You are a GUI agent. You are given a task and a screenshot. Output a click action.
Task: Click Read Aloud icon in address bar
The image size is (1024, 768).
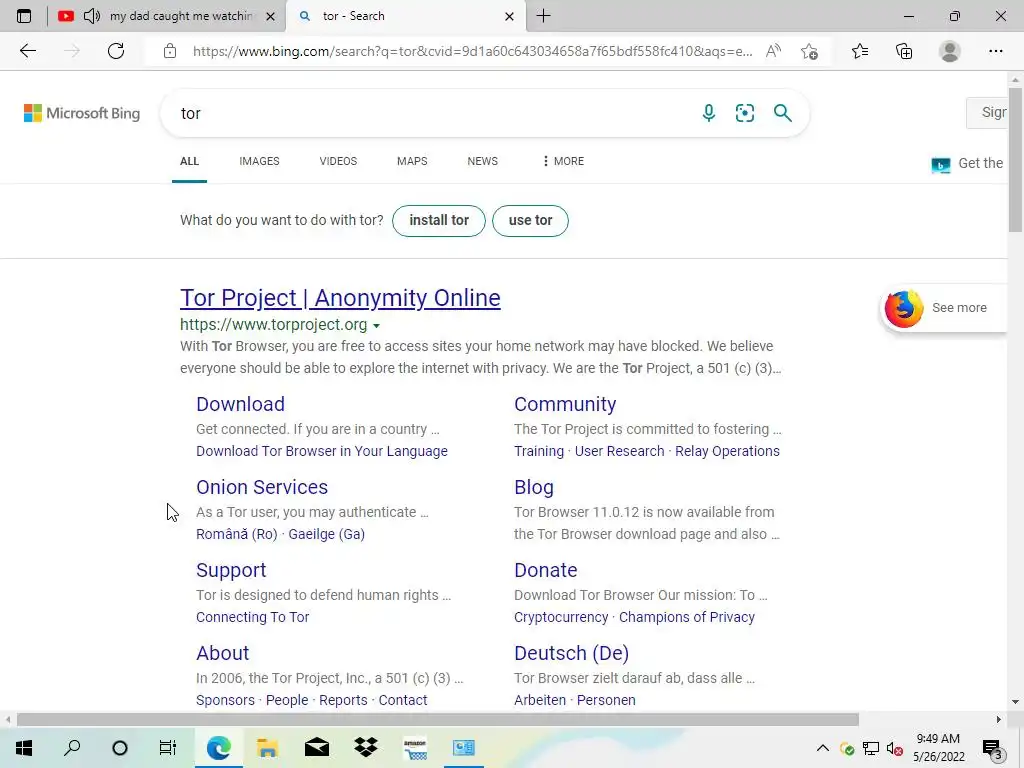[x=773, y=51]
